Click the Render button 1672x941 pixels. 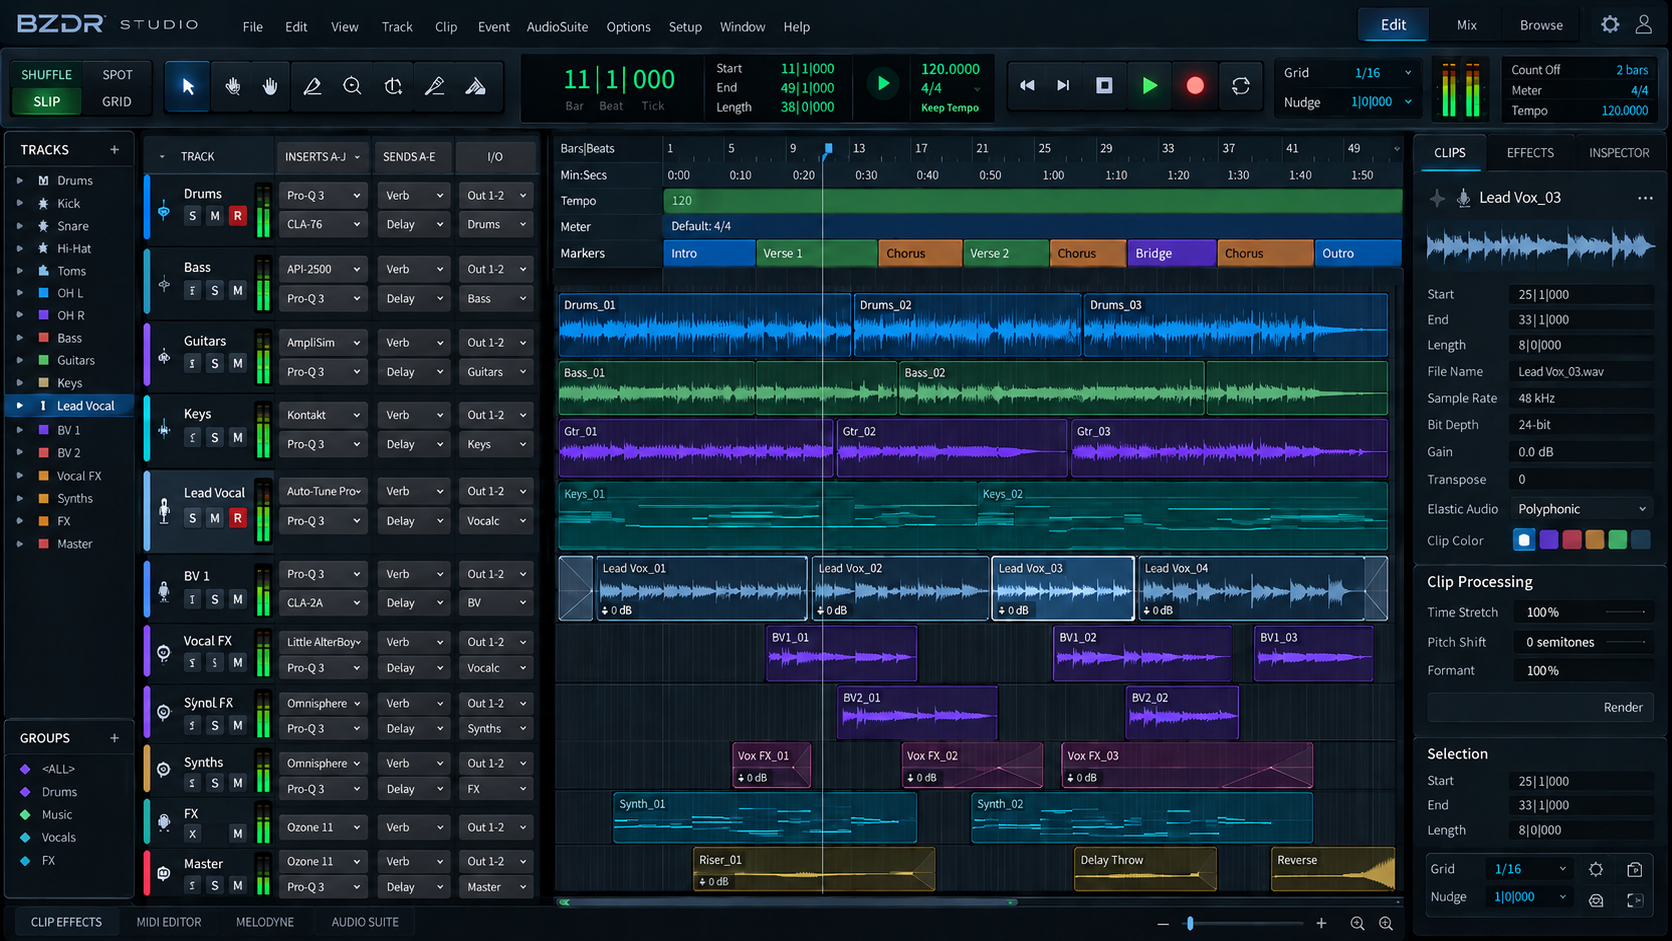point(1540,707)
